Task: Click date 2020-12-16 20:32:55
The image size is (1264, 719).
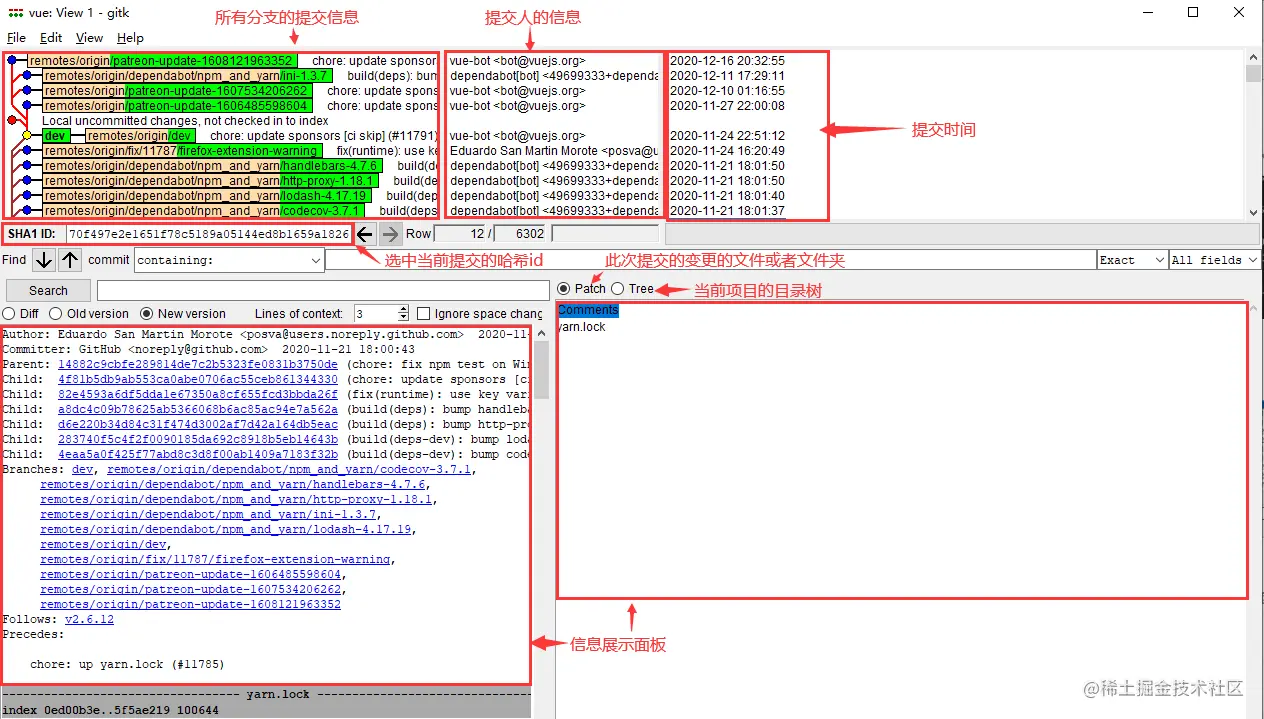Action: 727,61
